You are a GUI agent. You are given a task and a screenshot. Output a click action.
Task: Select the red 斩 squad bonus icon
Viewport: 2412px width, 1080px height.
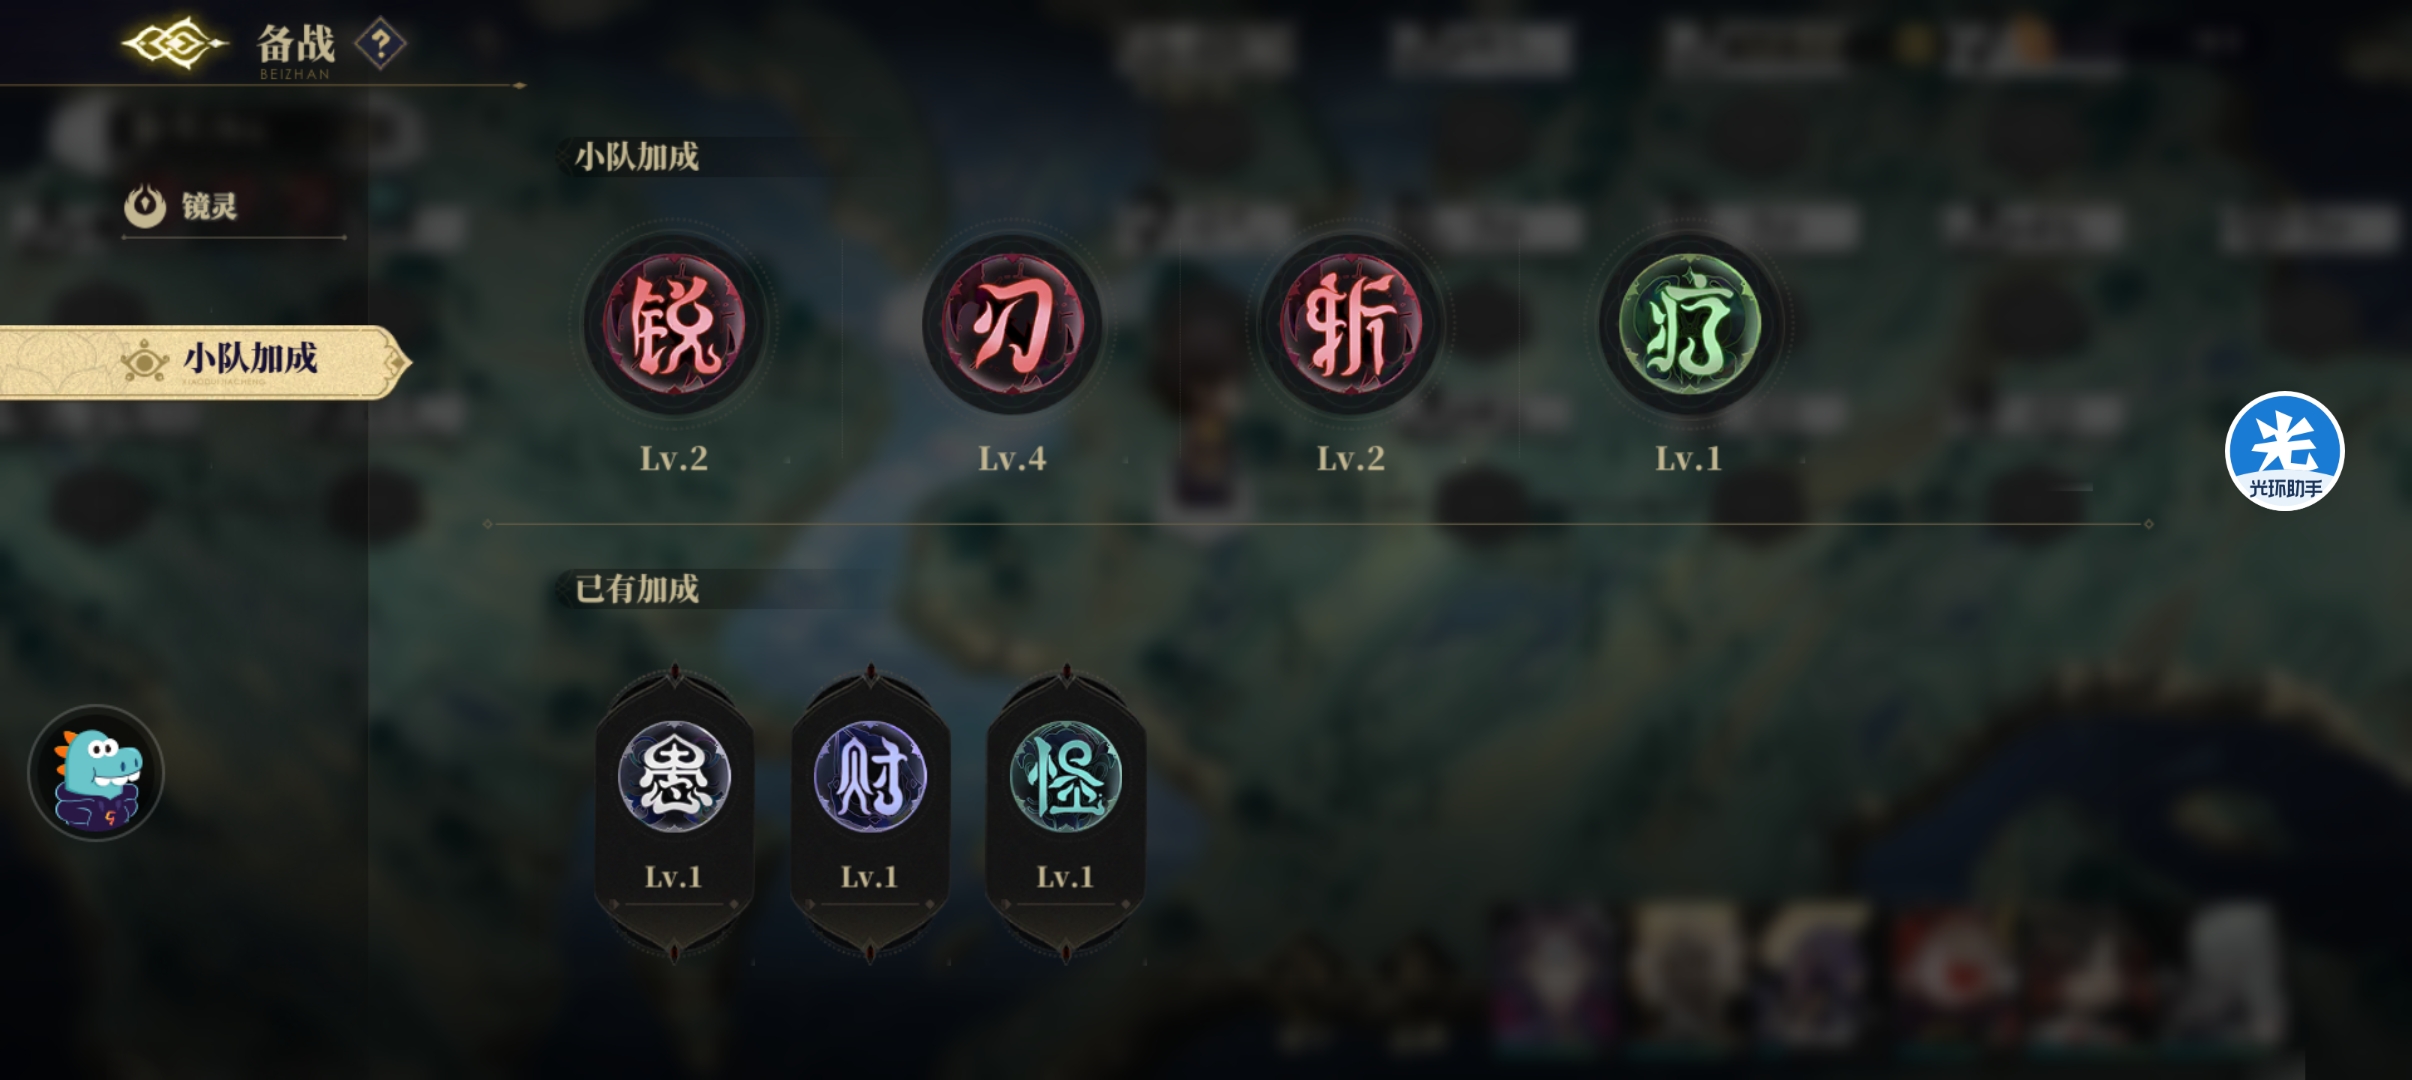pos(1351,325)
